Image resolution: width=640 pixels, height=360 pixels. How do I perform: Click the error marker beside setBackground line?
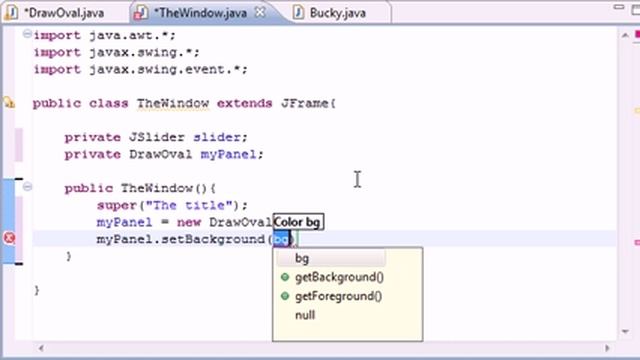(x=9, y=238)
